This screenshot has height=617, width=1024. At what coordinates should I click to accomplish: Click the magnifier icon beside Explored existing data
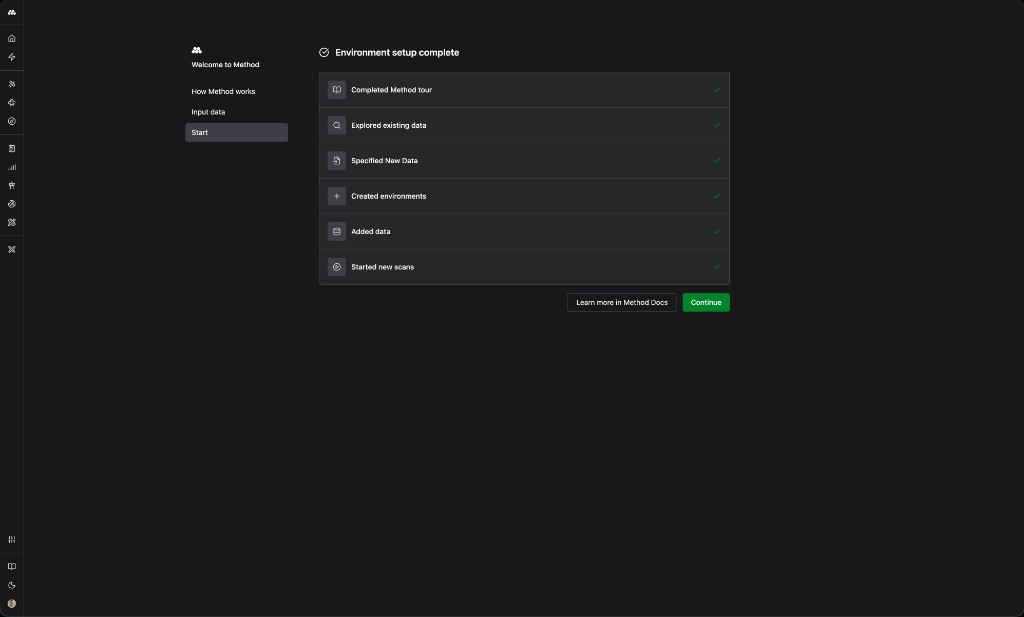pos(336,125)
